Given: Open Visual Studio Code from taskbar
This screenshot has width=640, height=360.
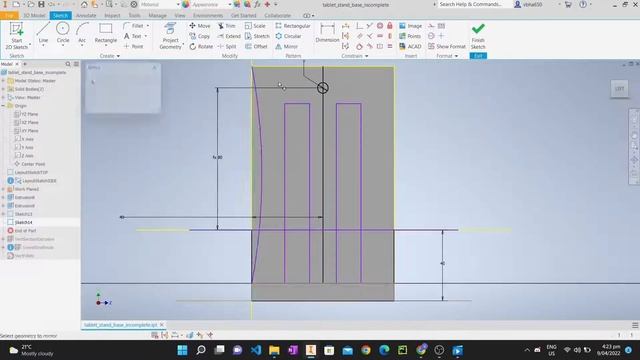Looking at the screenshot, I should [x=256, y=350].
